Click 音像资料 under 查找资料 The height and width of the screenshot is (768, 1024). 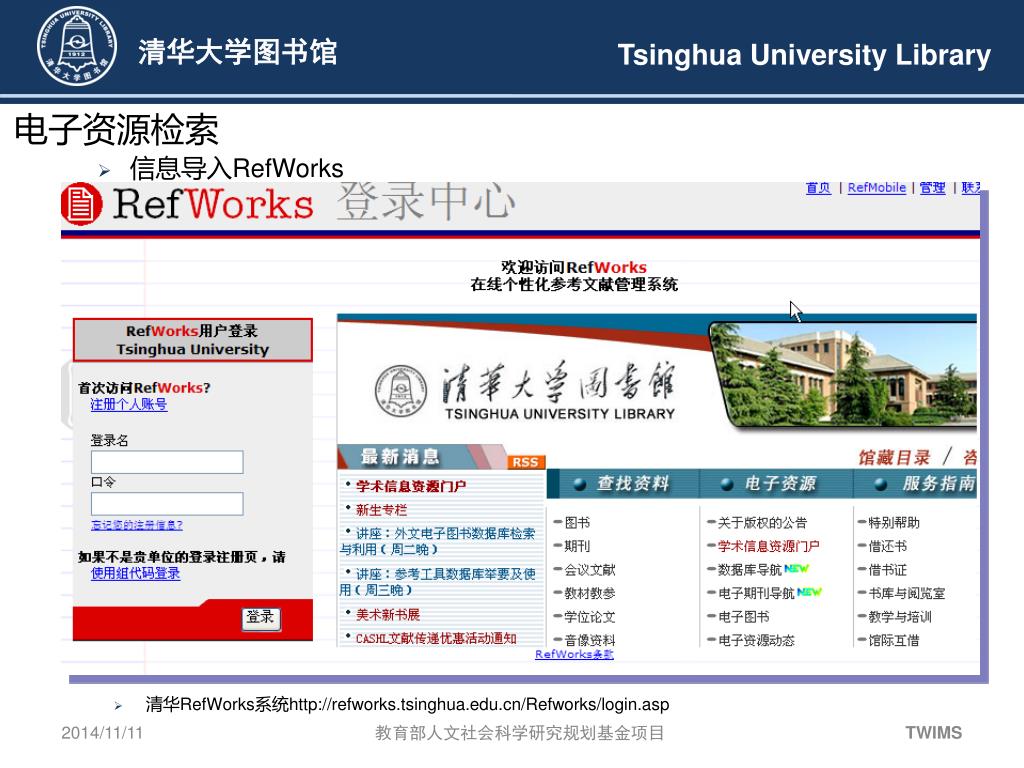[x=590, y=640]
